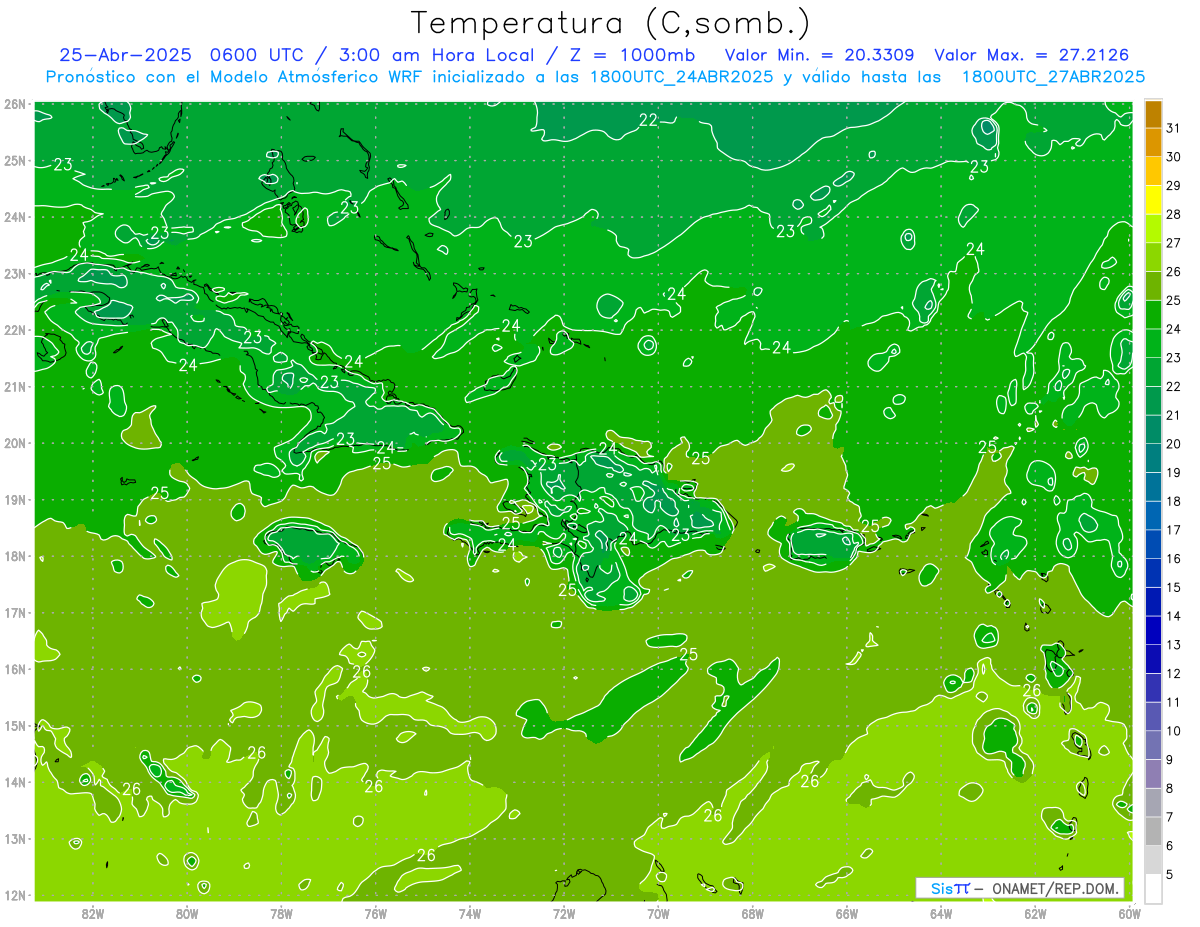
Task: Click the "18N" latitude axis label
Action: pos(15,556)
